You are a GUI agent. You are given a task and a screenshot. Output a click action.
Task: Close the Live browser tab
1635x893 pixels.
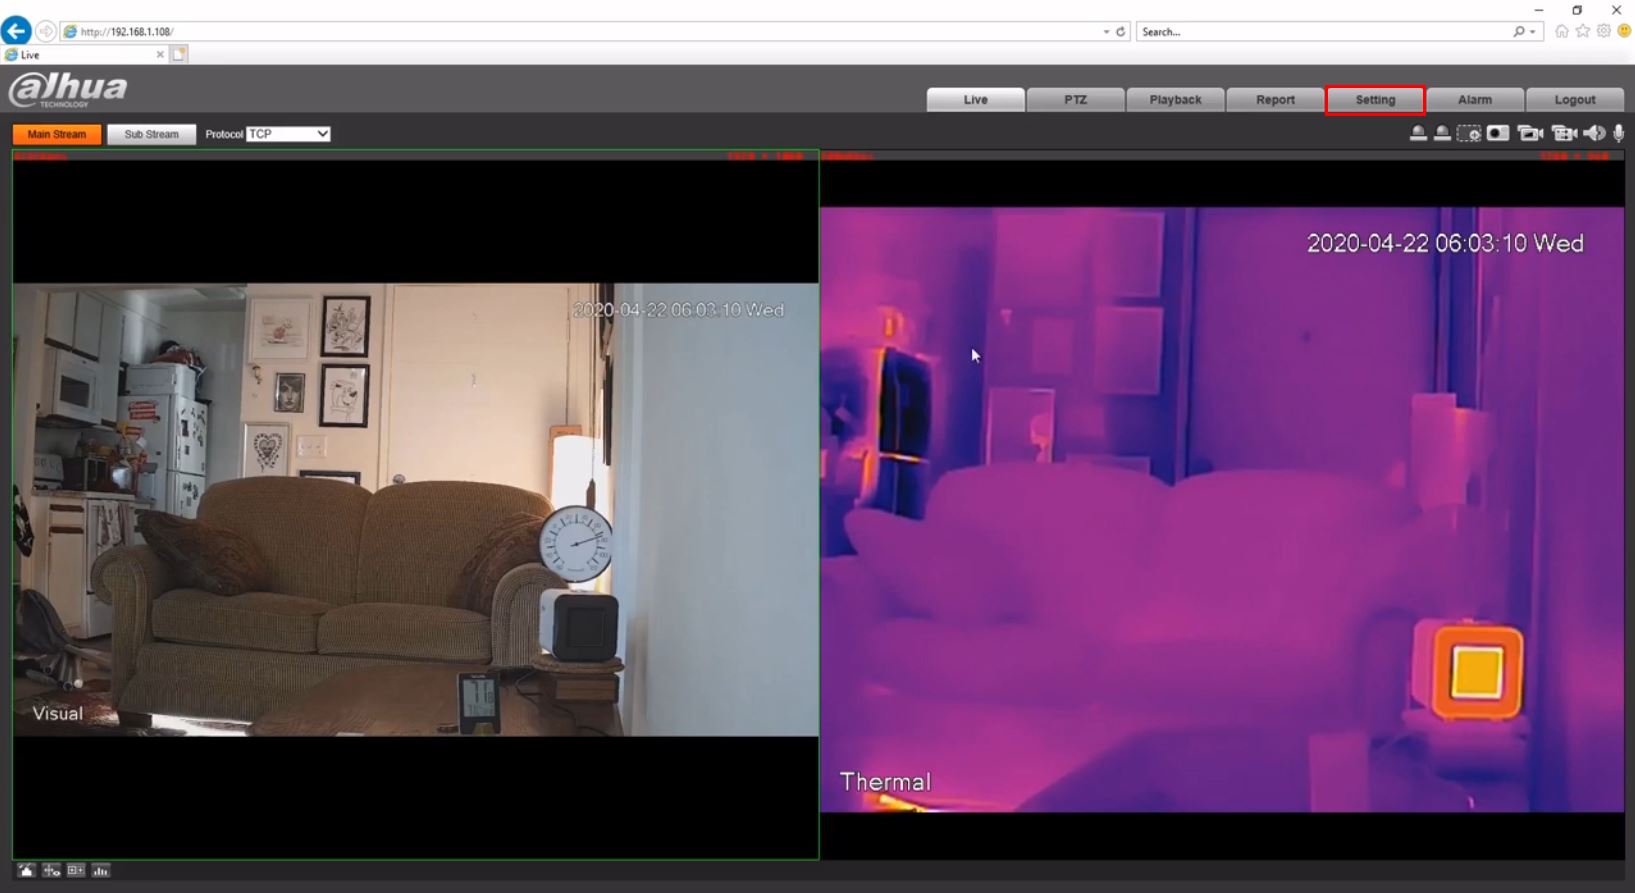point(160,55)
